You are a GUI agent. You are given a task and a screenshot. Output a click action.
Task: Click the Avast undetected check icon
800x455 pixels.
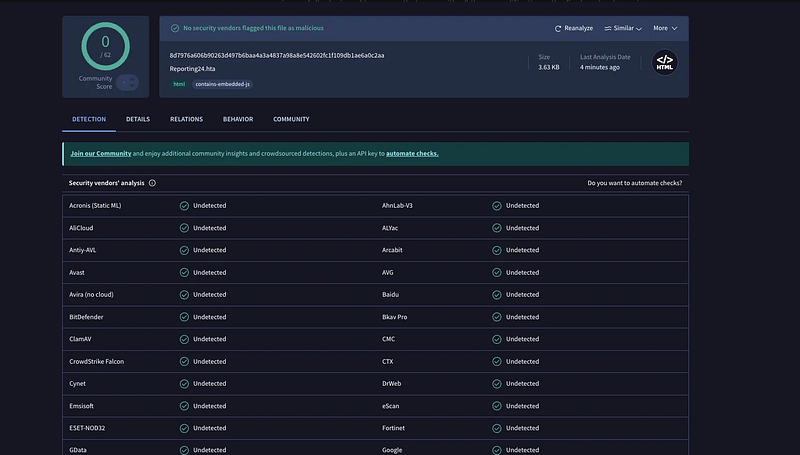pyautogui.click(x=184, y=272)
